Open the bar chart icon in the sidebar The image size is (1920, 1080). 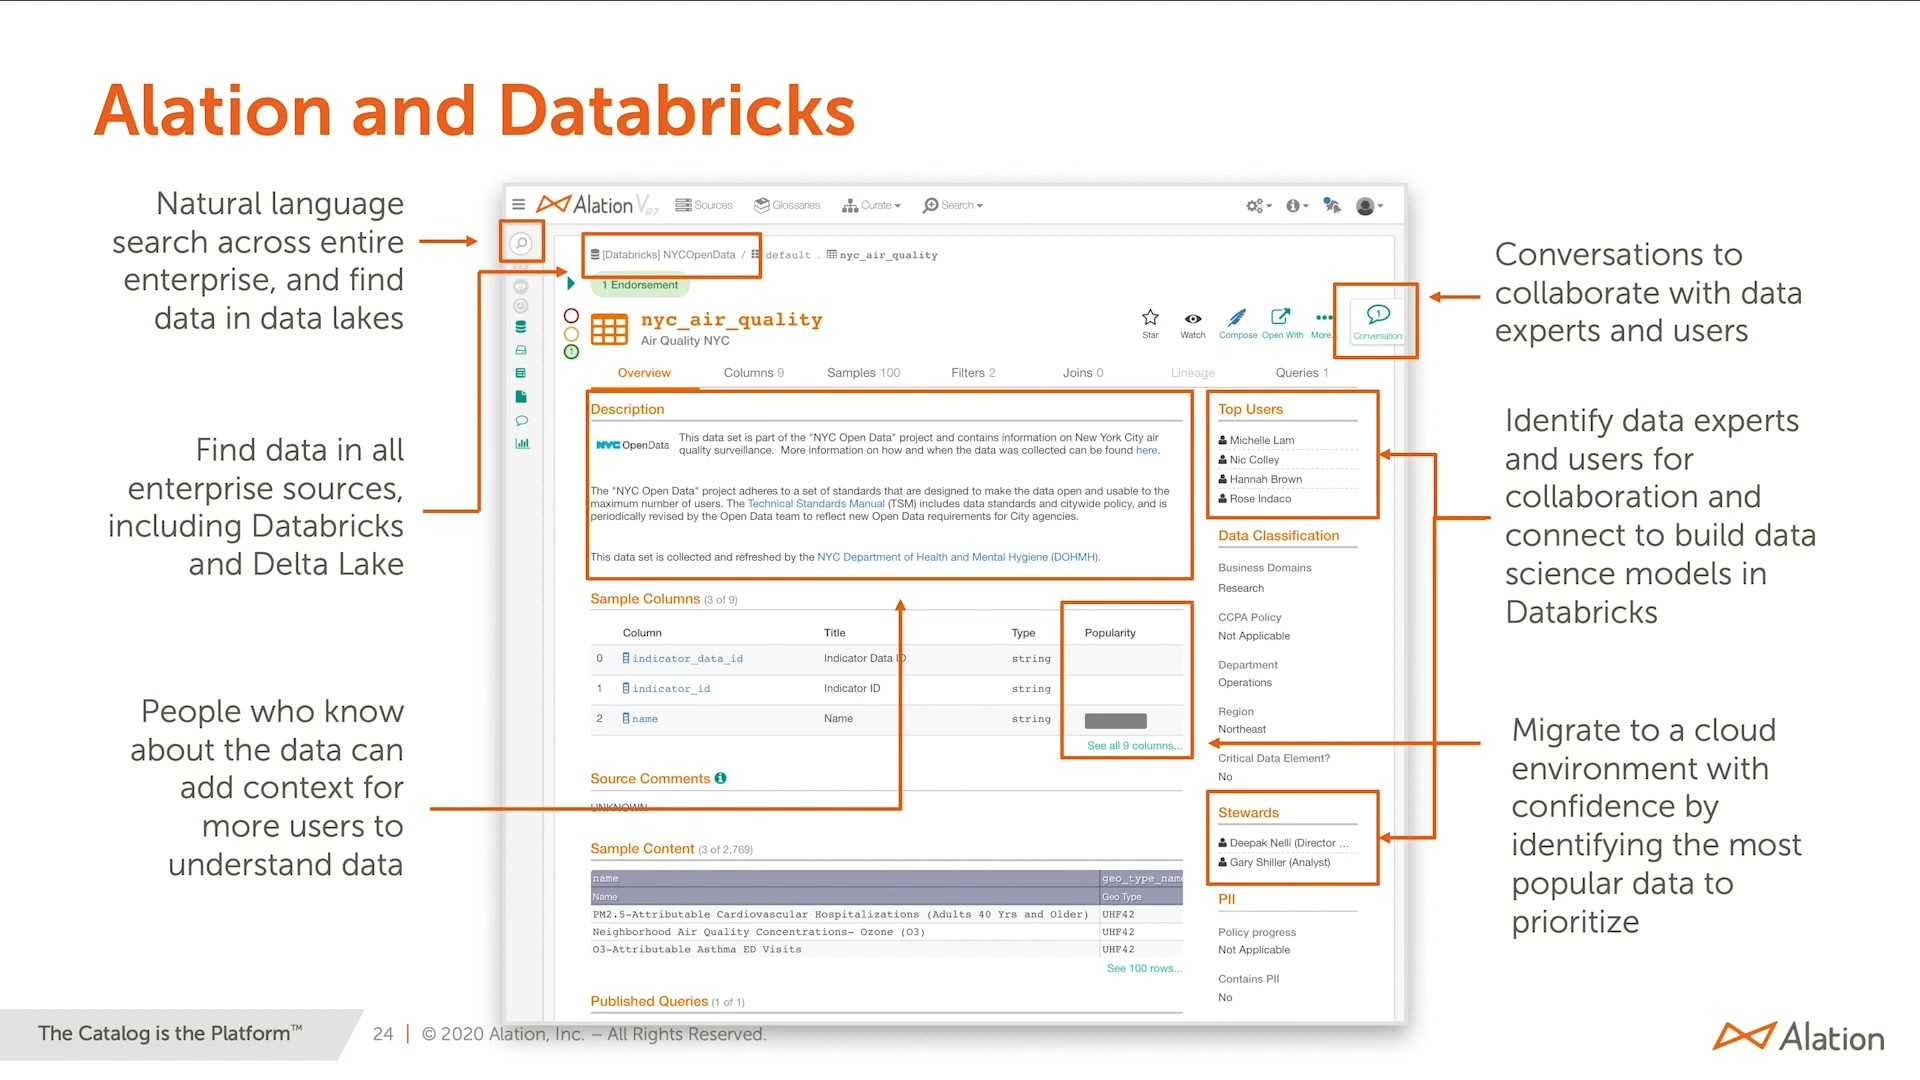tap(522, 443)
